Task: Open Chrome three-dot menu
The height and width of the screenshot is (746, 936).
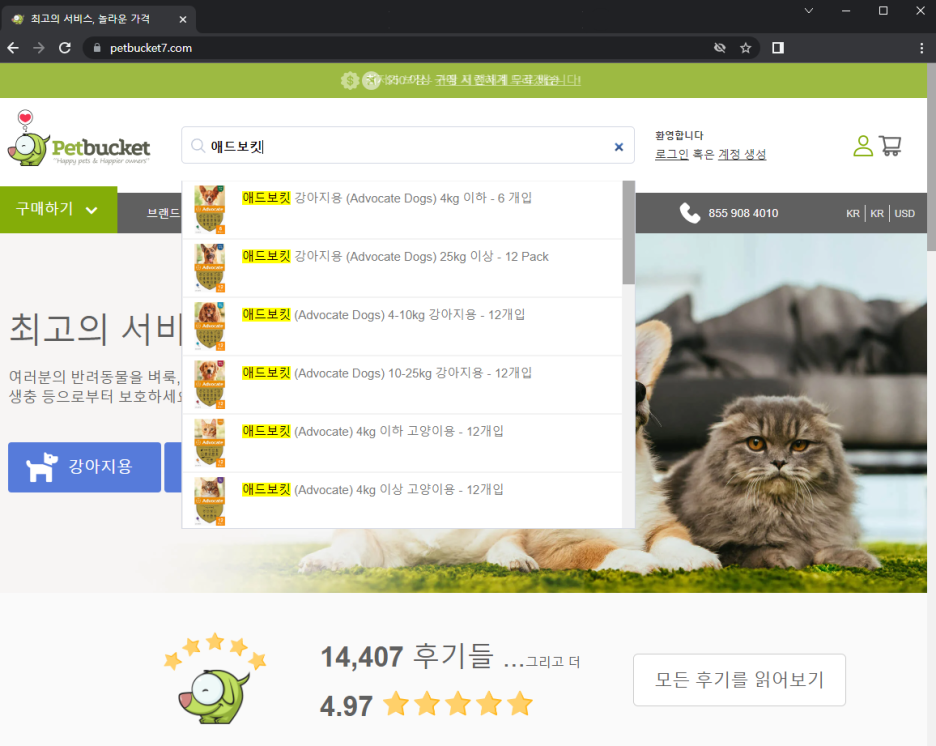Action: [922, 48]
